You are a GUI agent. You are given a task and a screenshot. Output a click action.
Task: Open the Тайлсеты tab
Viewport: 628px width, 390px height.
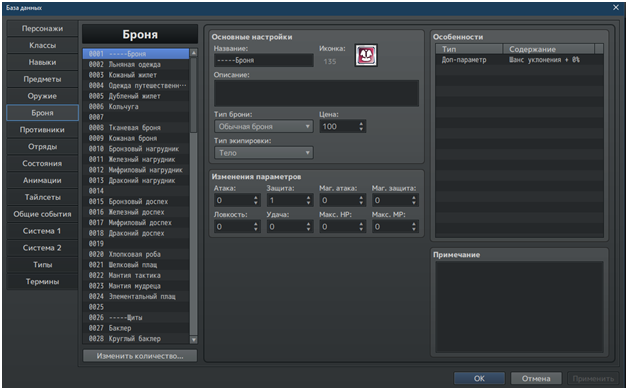(x=42, y=197)
